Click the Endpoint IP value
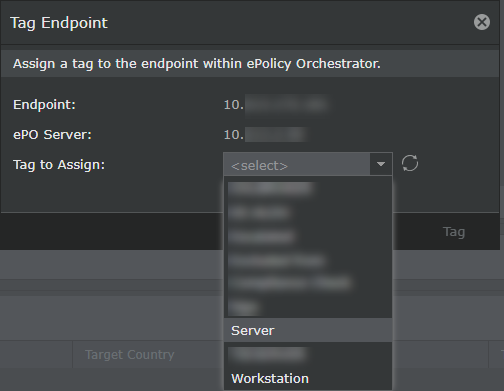The width and height of the screenshot is (504, 391). tap(275, 105)
